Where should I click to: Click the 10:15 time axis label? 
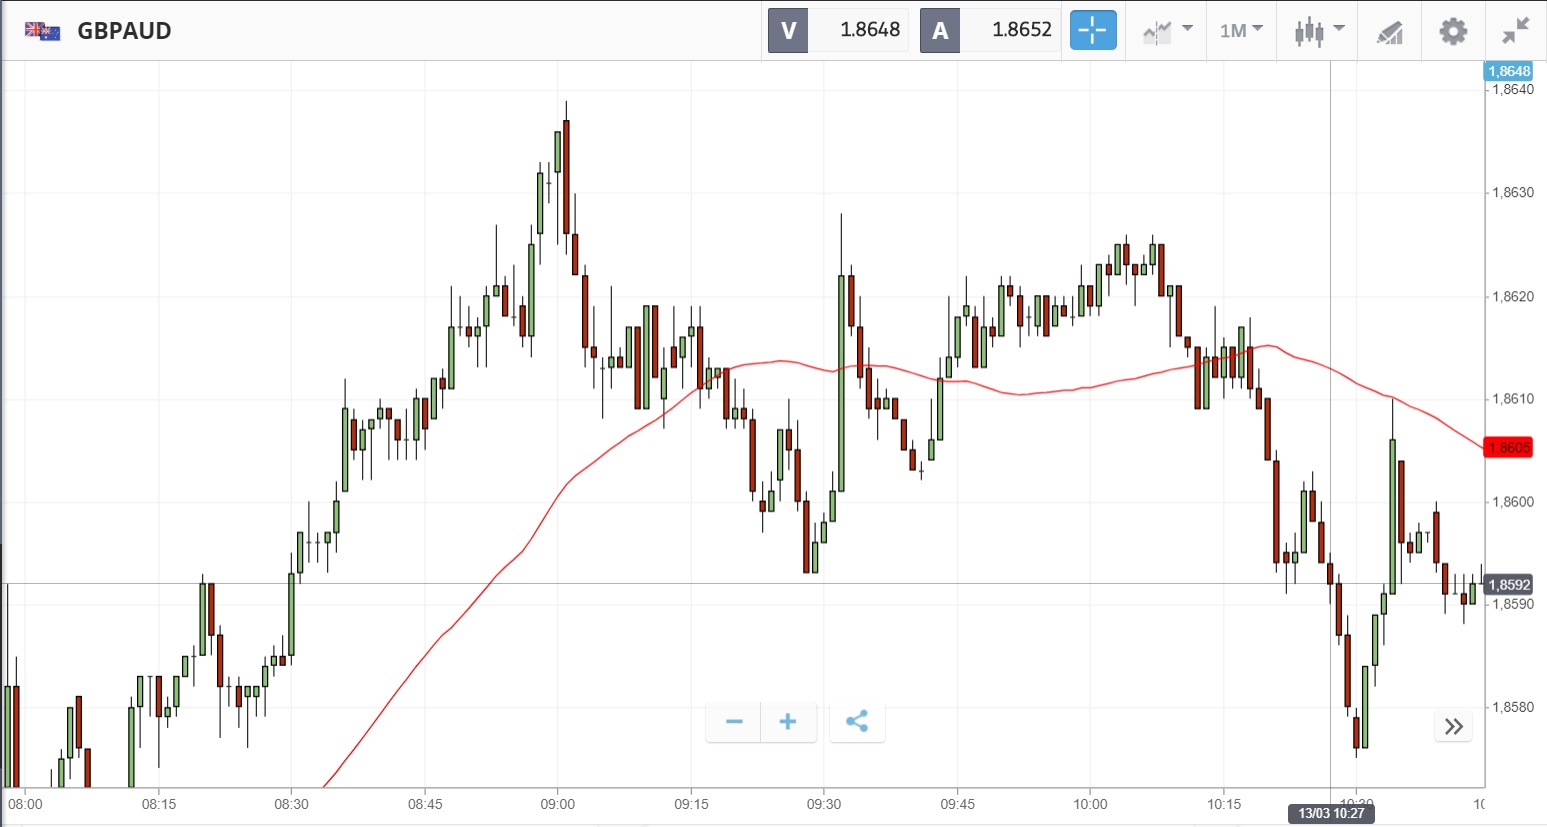1224,804
